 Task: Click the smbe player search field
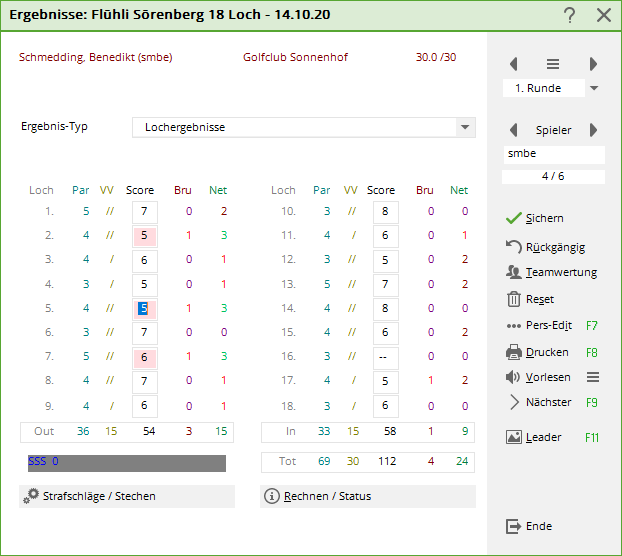[x=554, y=154]
